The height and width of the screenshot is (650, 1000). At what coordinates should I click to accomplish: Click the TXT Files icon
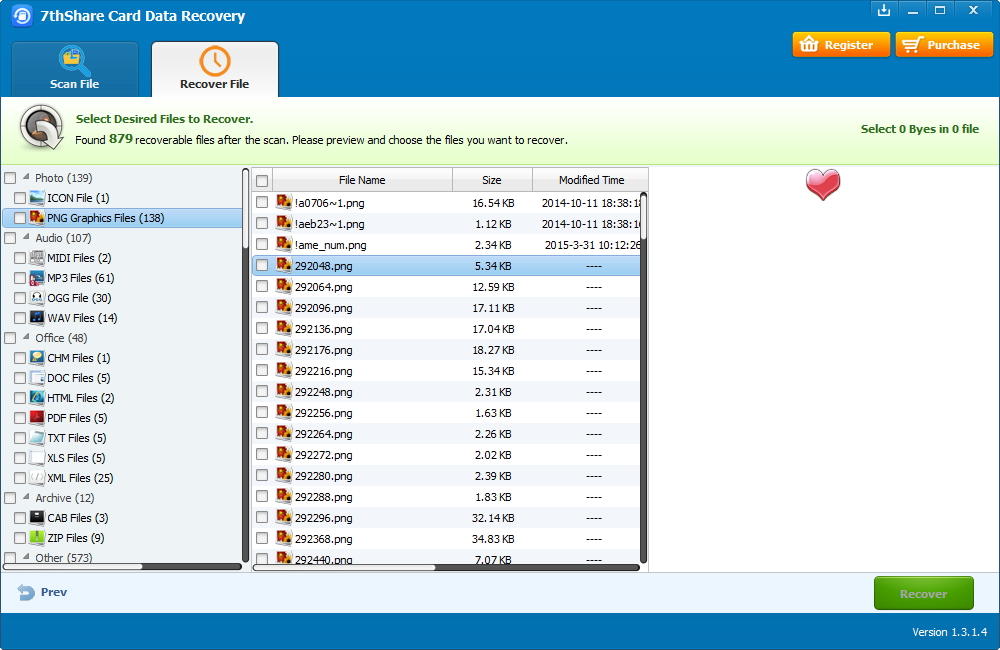point(37,438)
